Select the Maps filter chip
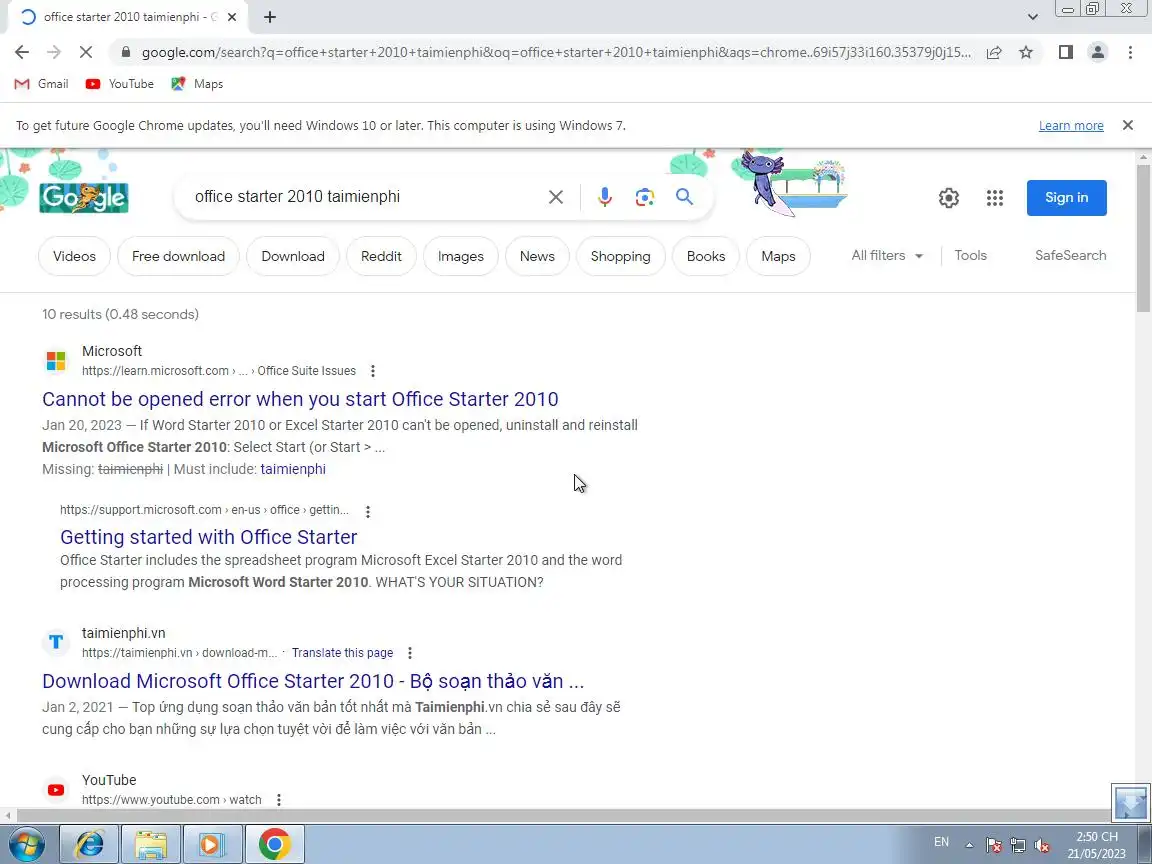 (x=778, y=256)
